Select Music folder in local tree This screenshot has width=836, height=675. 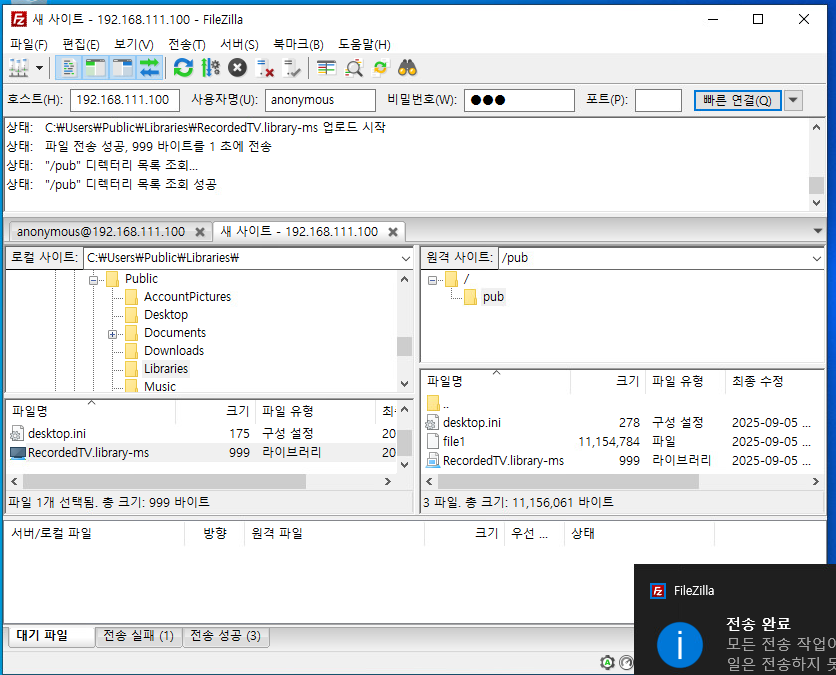pos(160,387)
